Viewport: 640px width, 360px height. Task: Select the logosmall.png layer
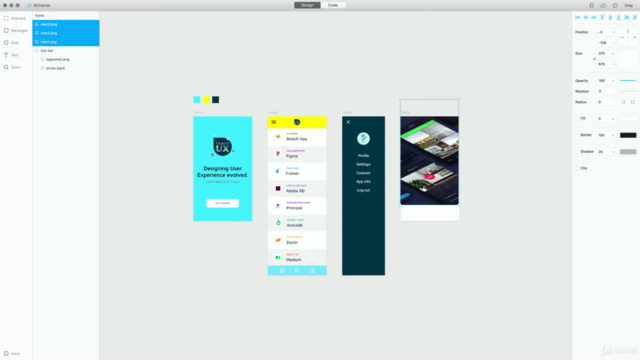tap(66, 60)
